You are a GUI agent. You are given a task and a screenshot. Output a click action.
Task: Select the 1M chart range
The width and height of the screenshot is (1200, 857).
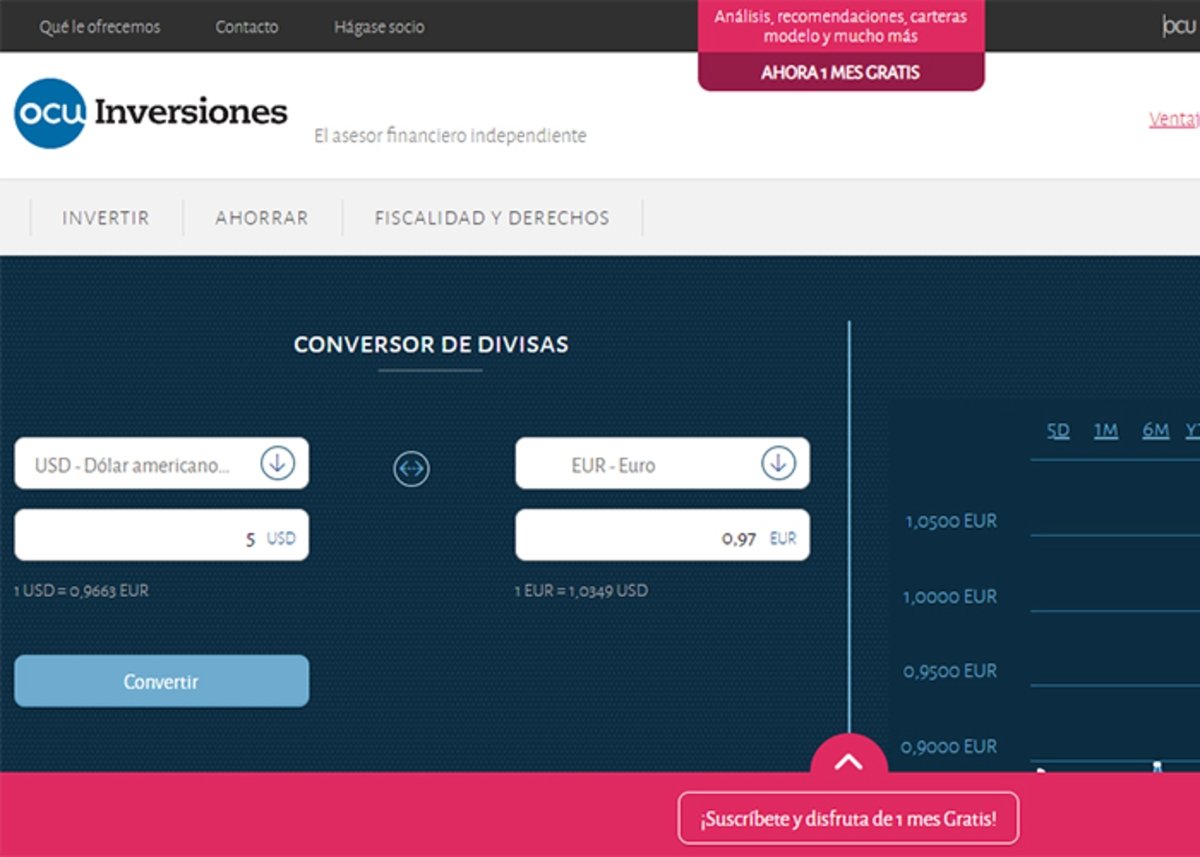pyautogui.click(x=1105, y=430)
